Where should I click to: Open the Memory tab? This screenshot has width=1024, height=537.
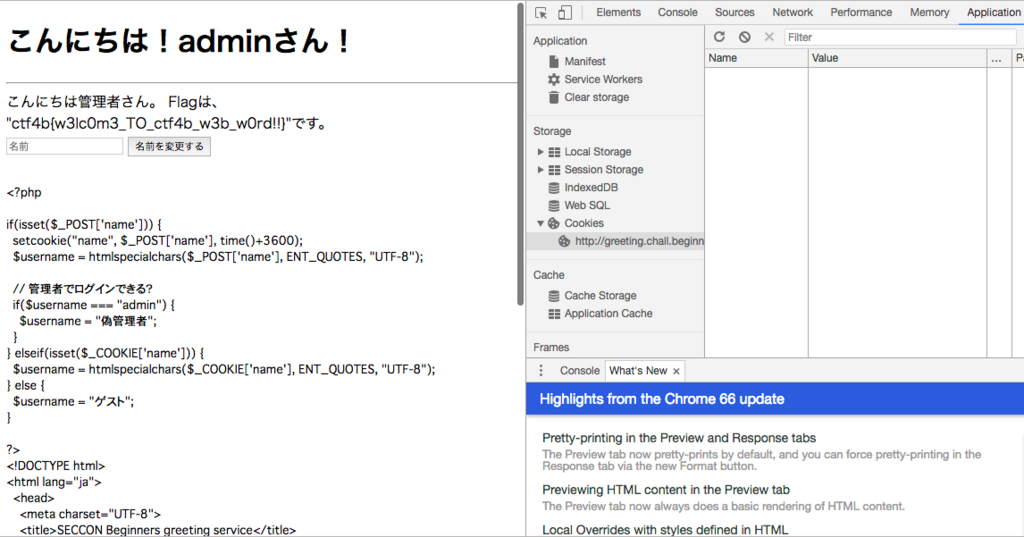929,12
